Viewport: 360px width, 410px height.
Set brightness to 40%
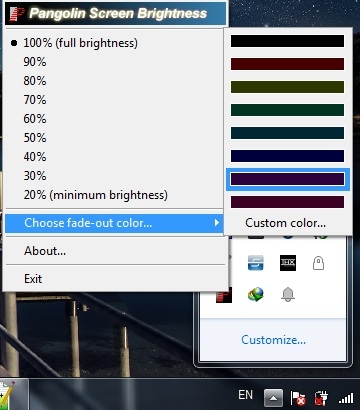tap(114, 157)
